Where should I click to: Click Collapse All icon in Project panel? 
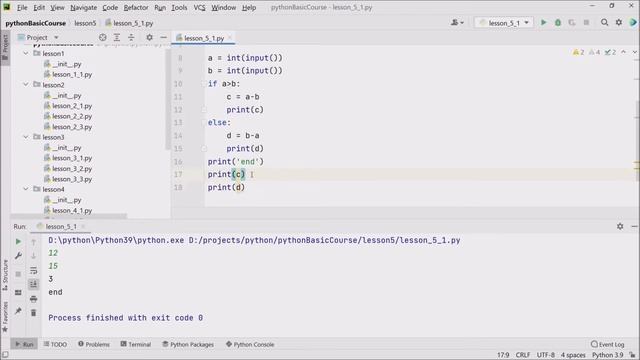(131, 38)
